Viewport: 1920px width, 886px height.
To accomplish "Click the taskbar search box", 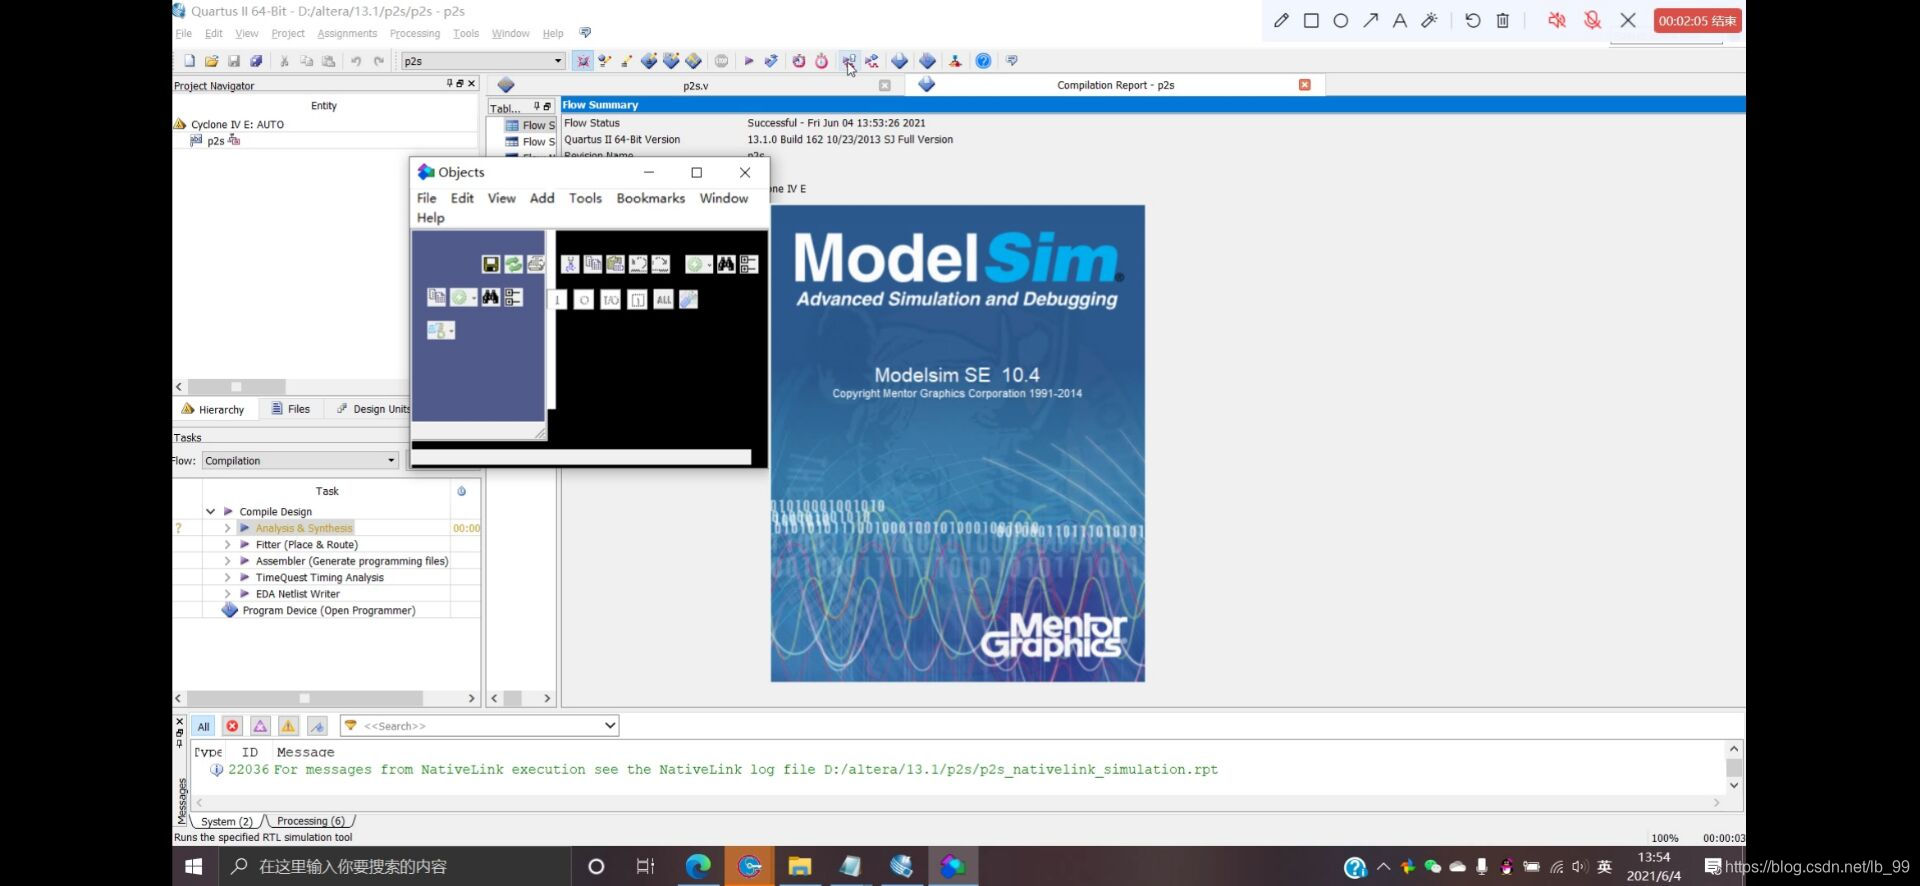I will pos(395,866).
